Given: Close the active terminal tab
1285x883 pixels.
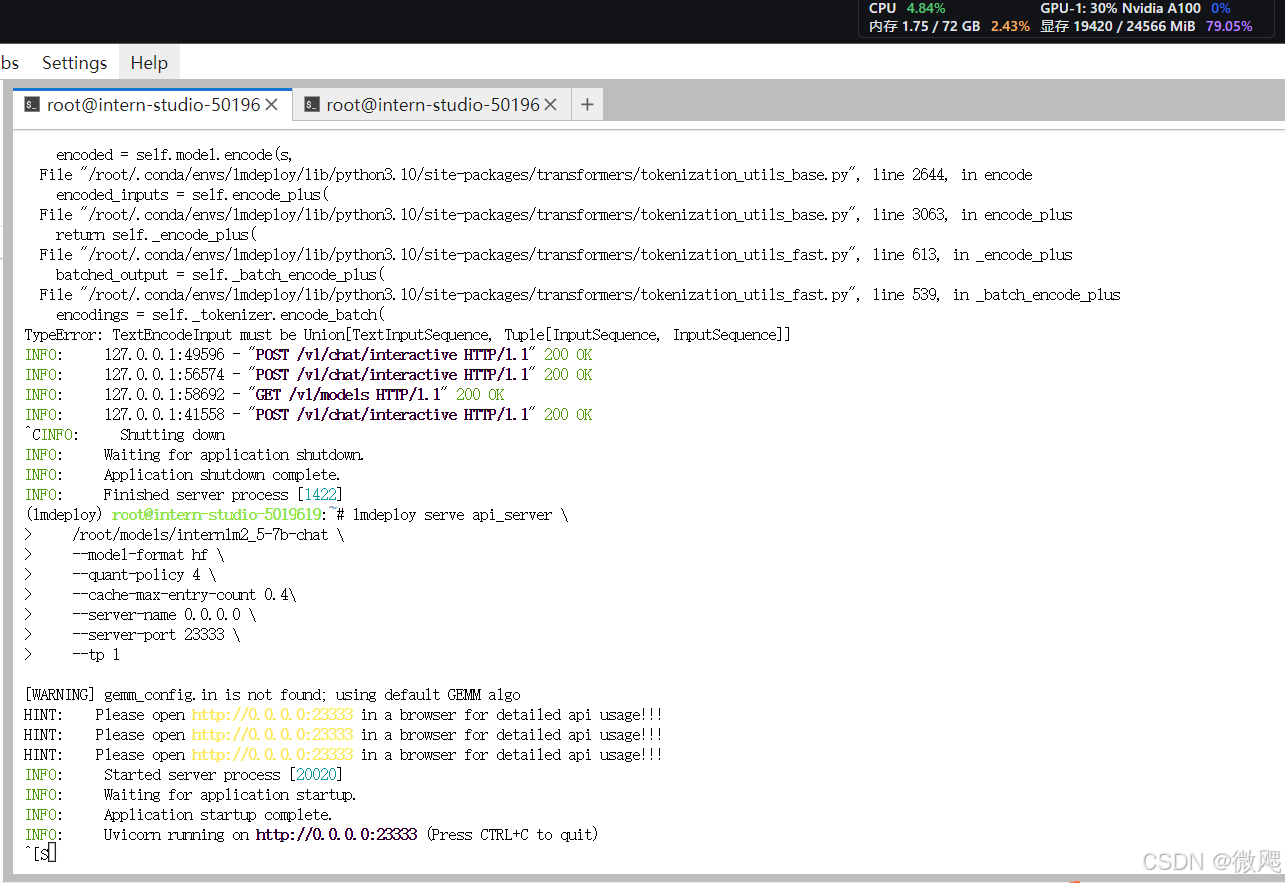Looking at the screenshot, I should tap(272, 103).
